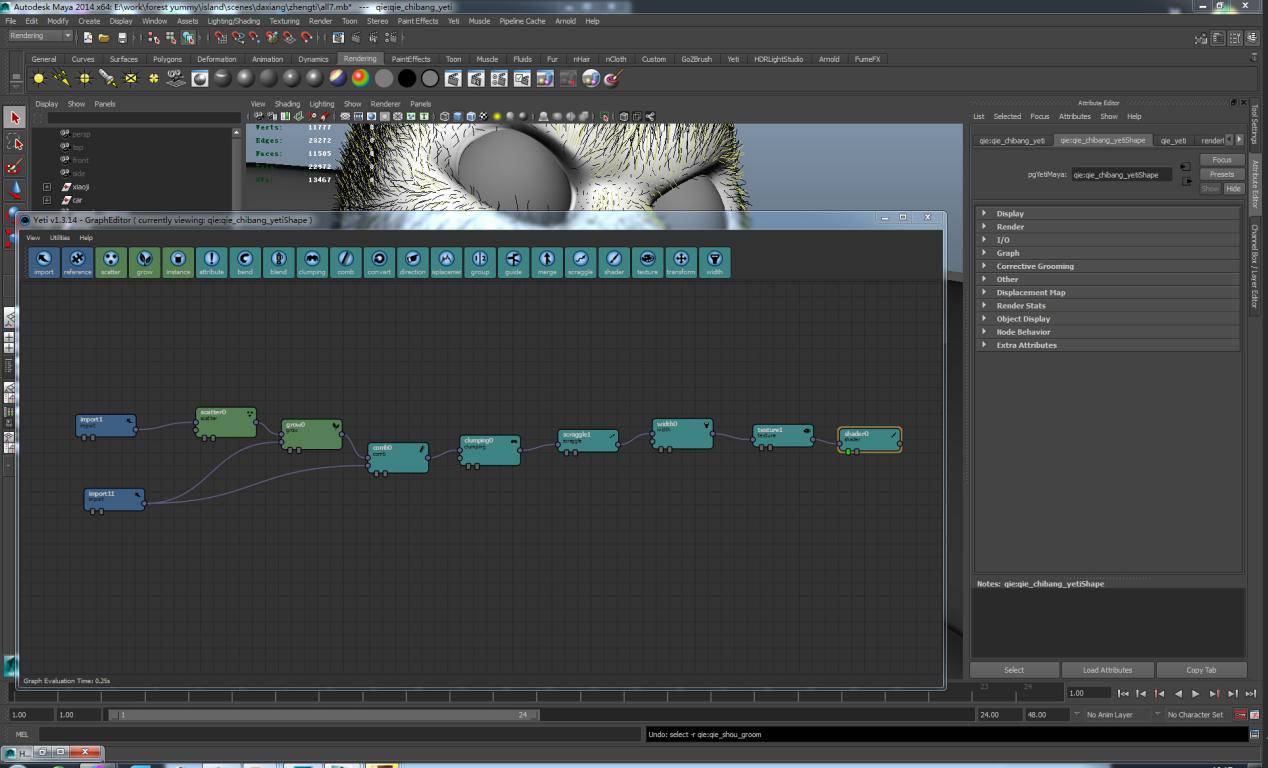Expand the Extra Attributes section
The image size is (1268, 768).
coord(1109,345)
